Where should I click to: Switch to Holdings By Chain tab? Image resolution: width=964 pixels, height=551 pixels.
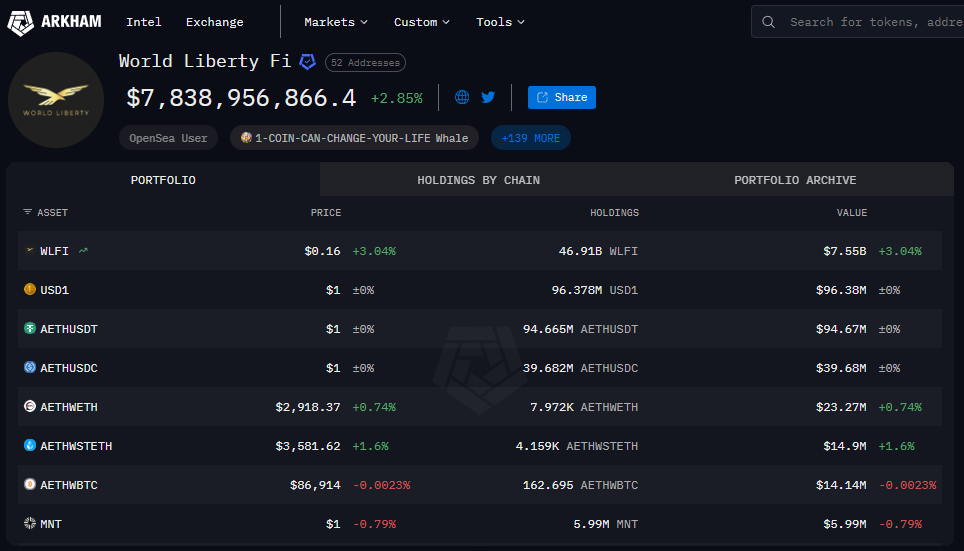[x=478, y=180]
